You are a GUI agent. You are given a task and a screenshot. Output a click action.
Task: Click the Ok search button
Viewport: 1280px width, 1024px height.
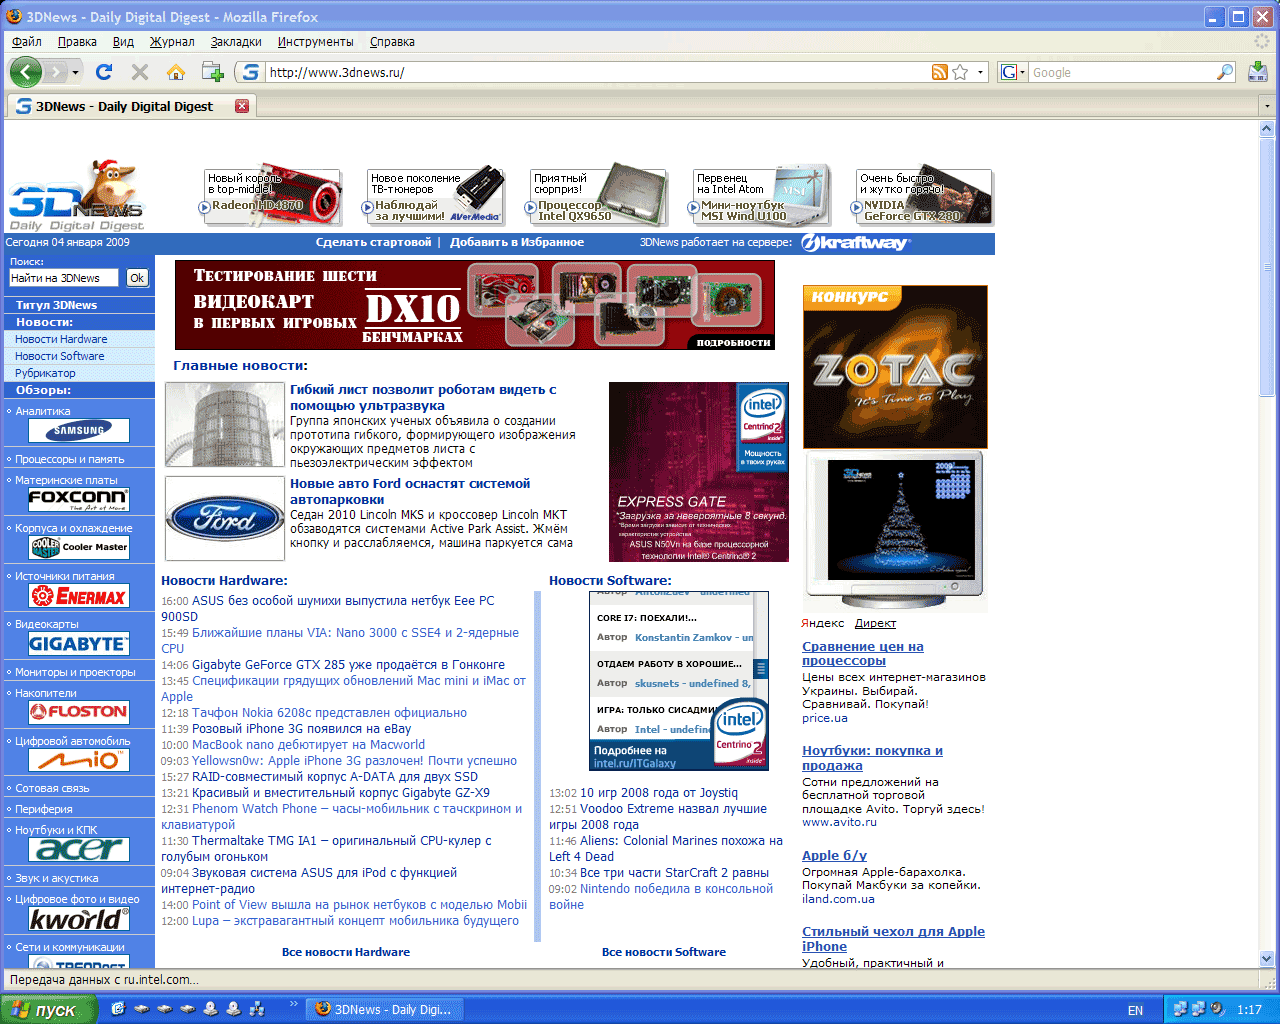137,278
